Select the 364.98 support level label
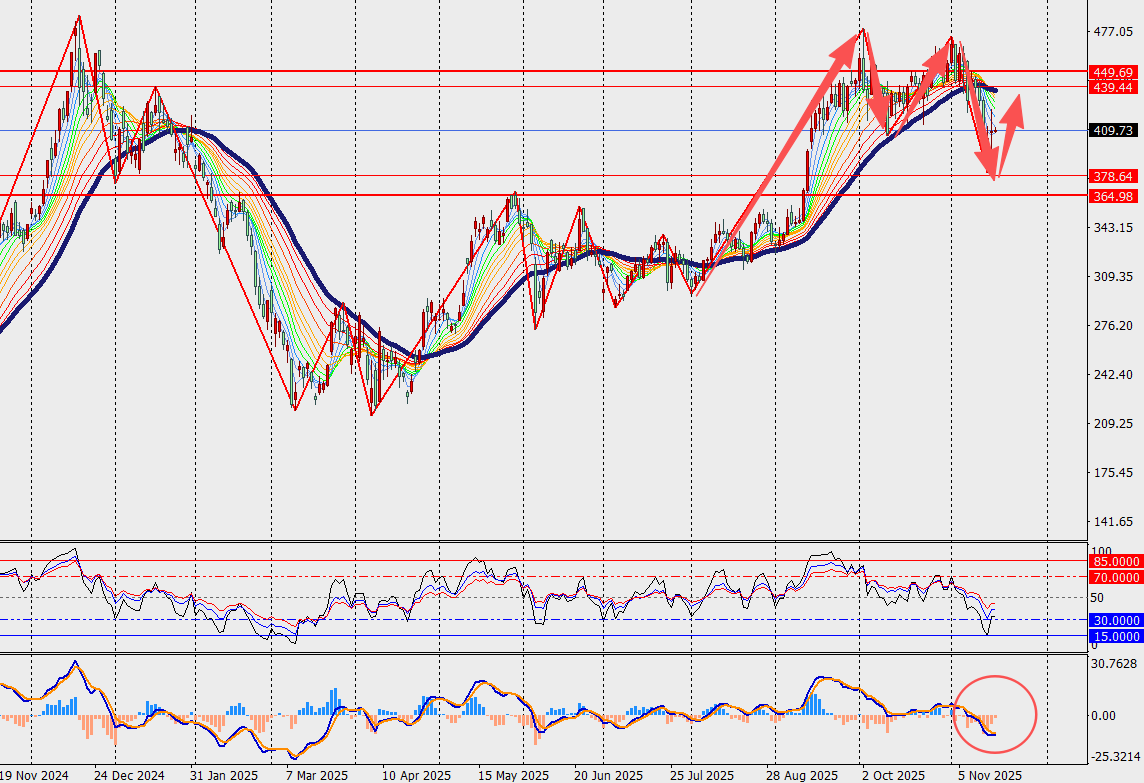 [1115, 195]
